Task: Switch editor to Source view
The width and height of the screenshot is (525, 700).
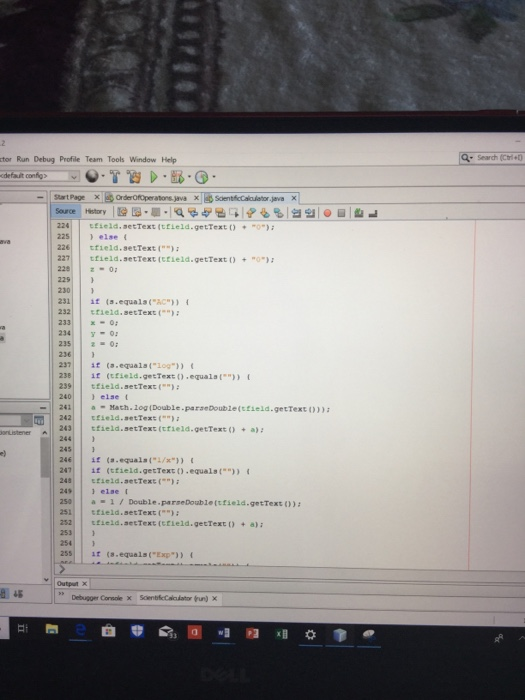Action: pyautogui.click(x=65, y=211)
